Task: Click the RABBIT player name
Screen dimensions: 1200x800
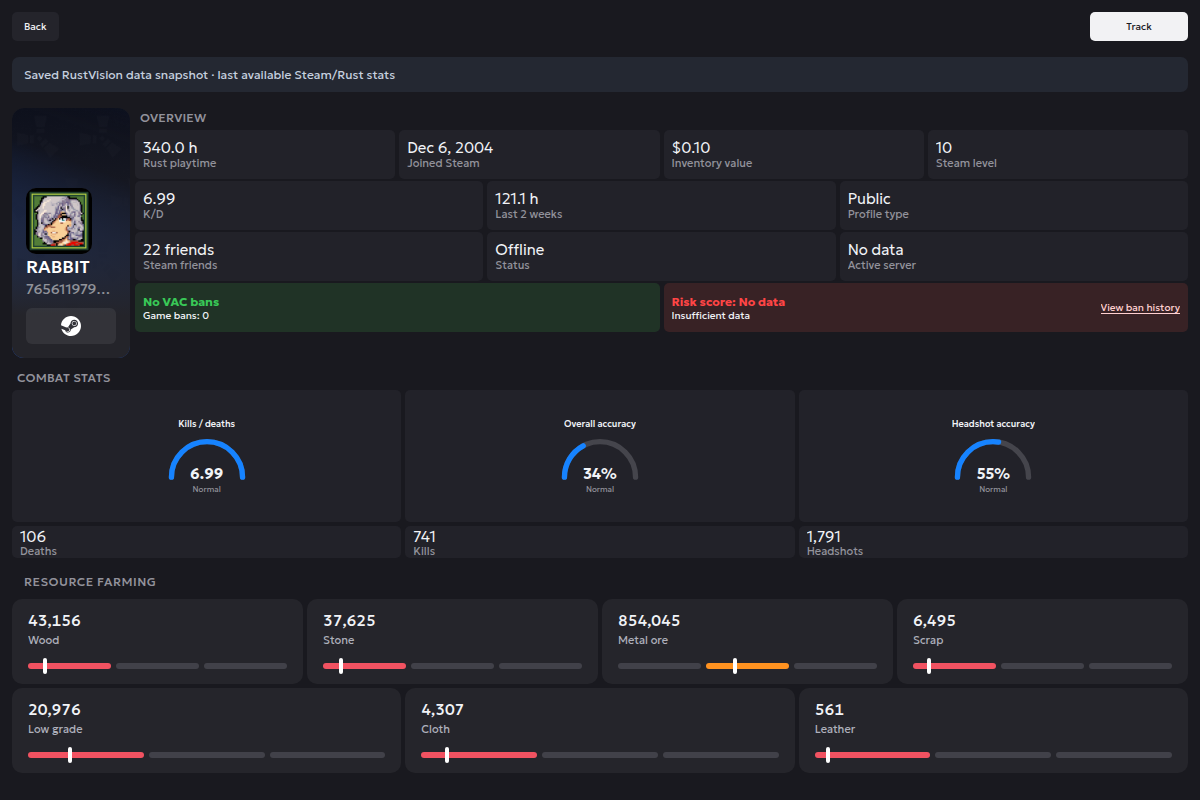Action: (x=58, y=267)
